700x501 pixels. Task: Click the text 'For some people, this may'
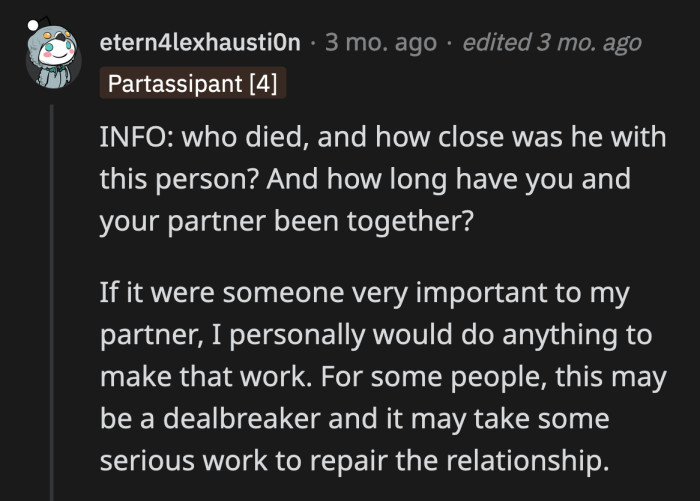(493, 377)
